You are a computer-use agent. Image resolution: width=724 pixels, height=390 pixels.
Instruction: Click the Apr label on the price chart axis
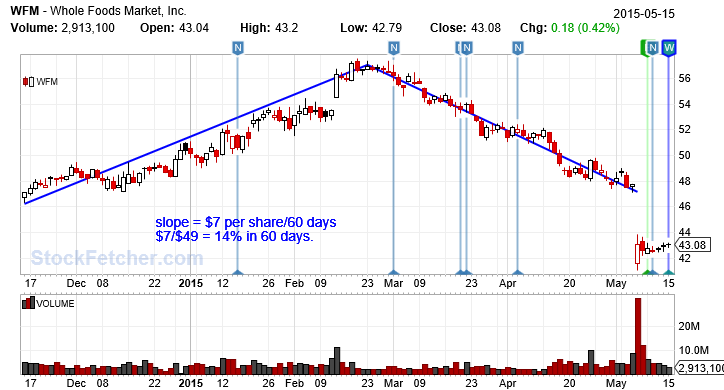(x=507, y=283)
